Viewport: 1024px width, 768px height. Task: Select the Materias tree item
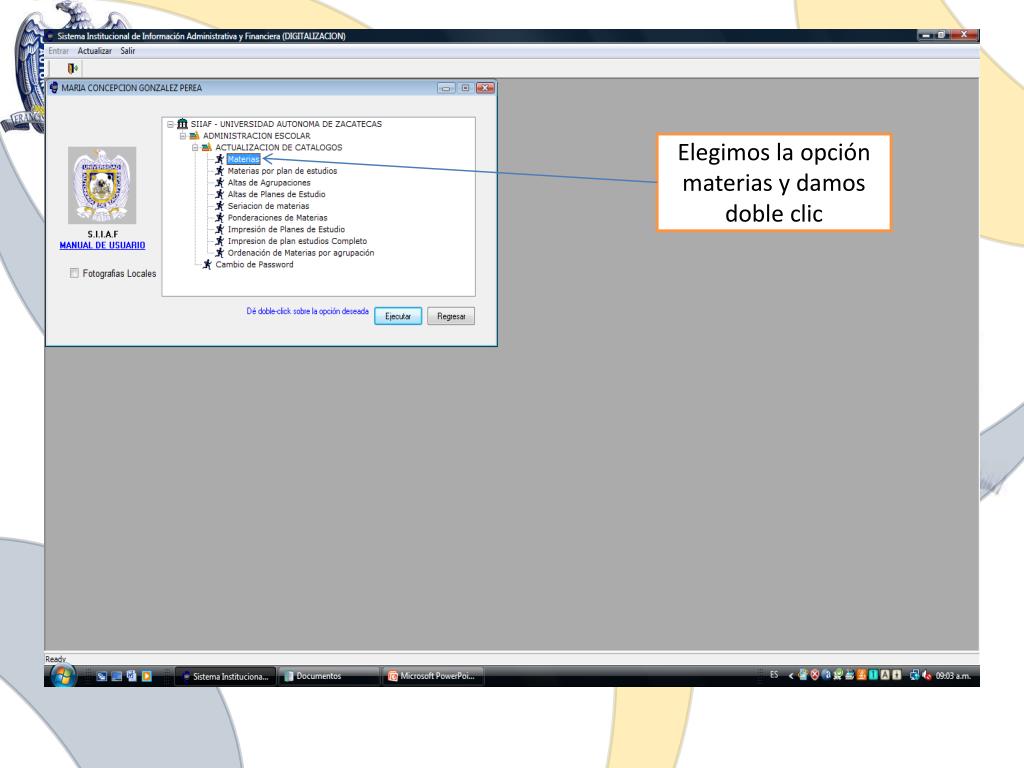tap(244, 159)
